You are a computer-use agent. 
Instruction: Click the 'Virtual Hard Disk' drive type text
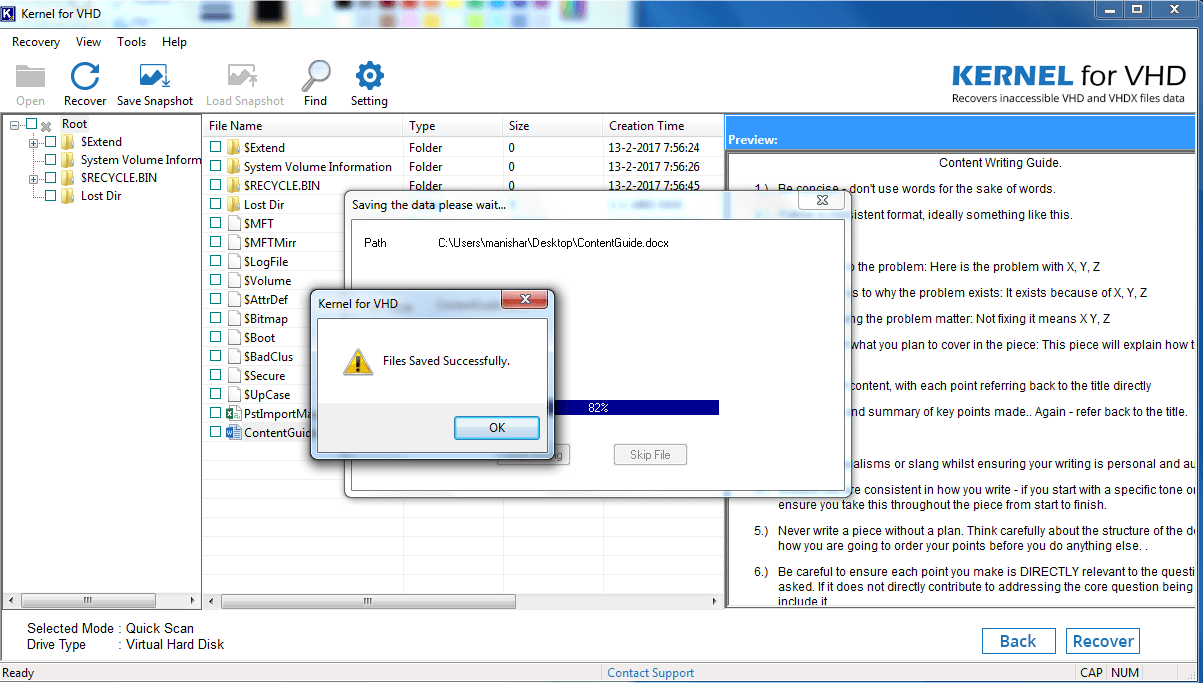pos(175,645)
